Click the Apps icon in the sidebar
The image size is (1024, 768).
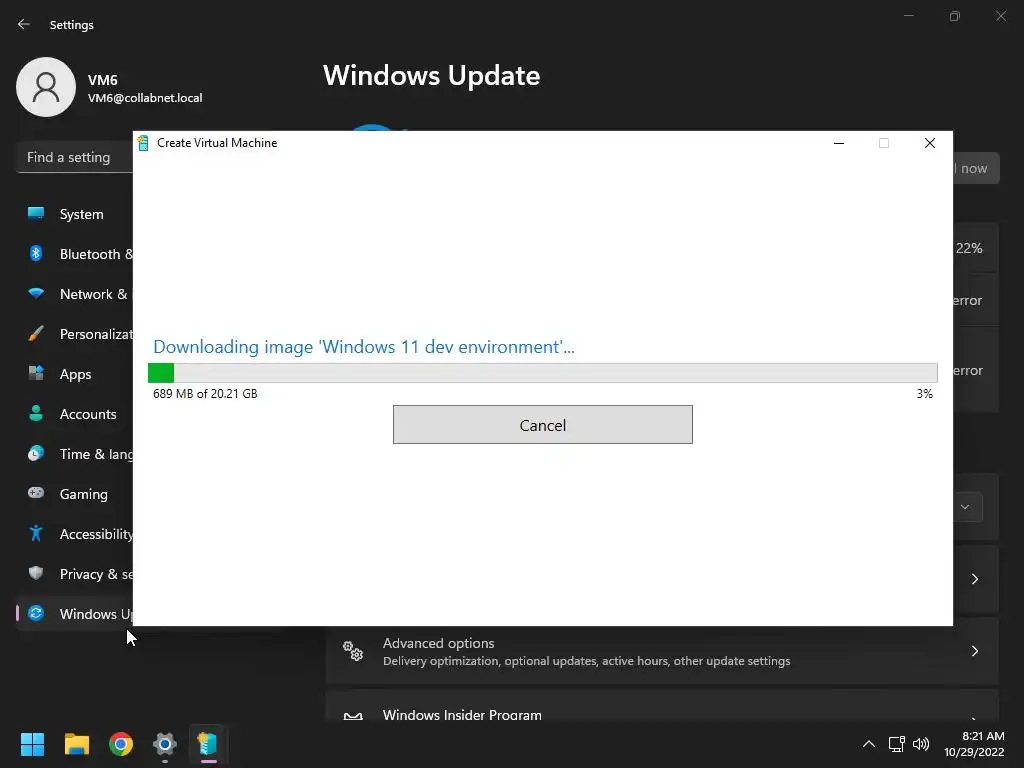coord(36,374)
